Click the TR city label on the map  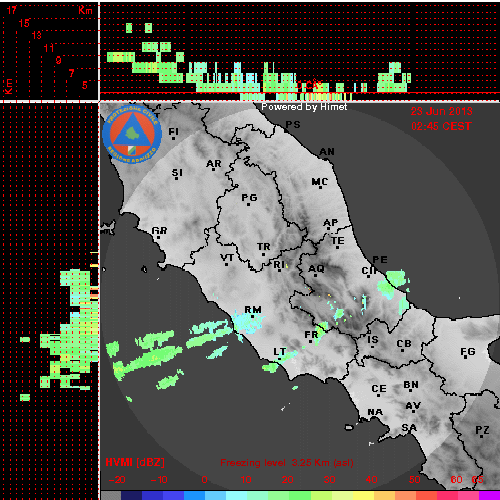click(264, 247)
